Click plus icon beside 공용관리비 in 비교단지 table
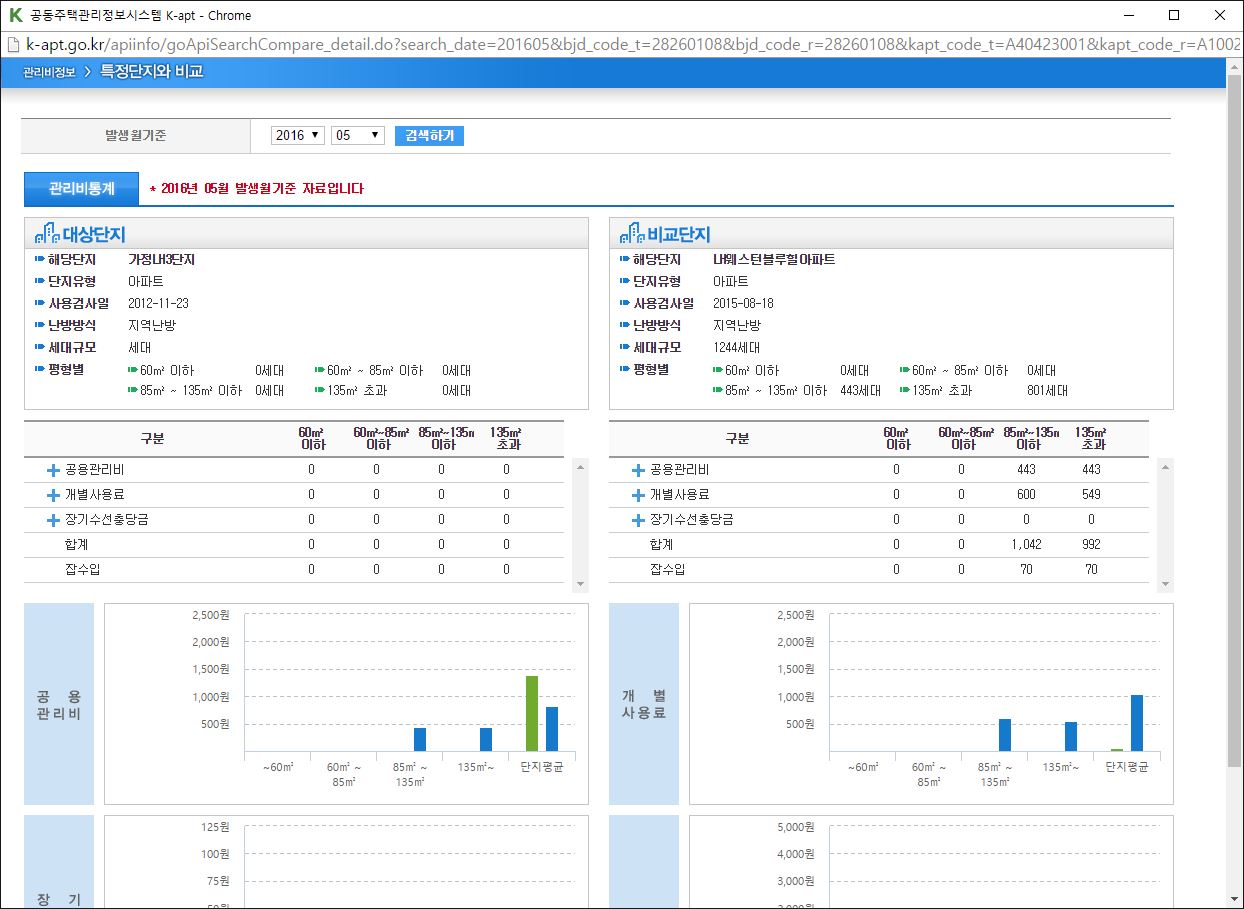Image resolution: width=1244 pixels, height=909 pixels. tap(638, 470)
